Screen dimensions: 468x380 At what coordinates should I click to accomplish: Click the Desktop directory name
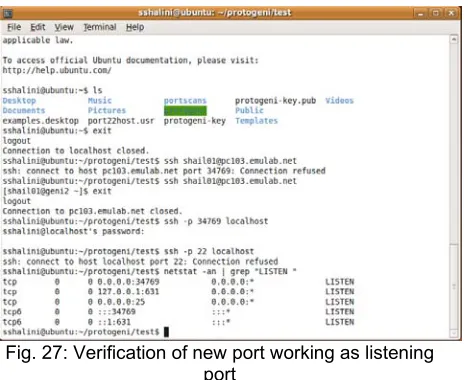pos(19,100)
